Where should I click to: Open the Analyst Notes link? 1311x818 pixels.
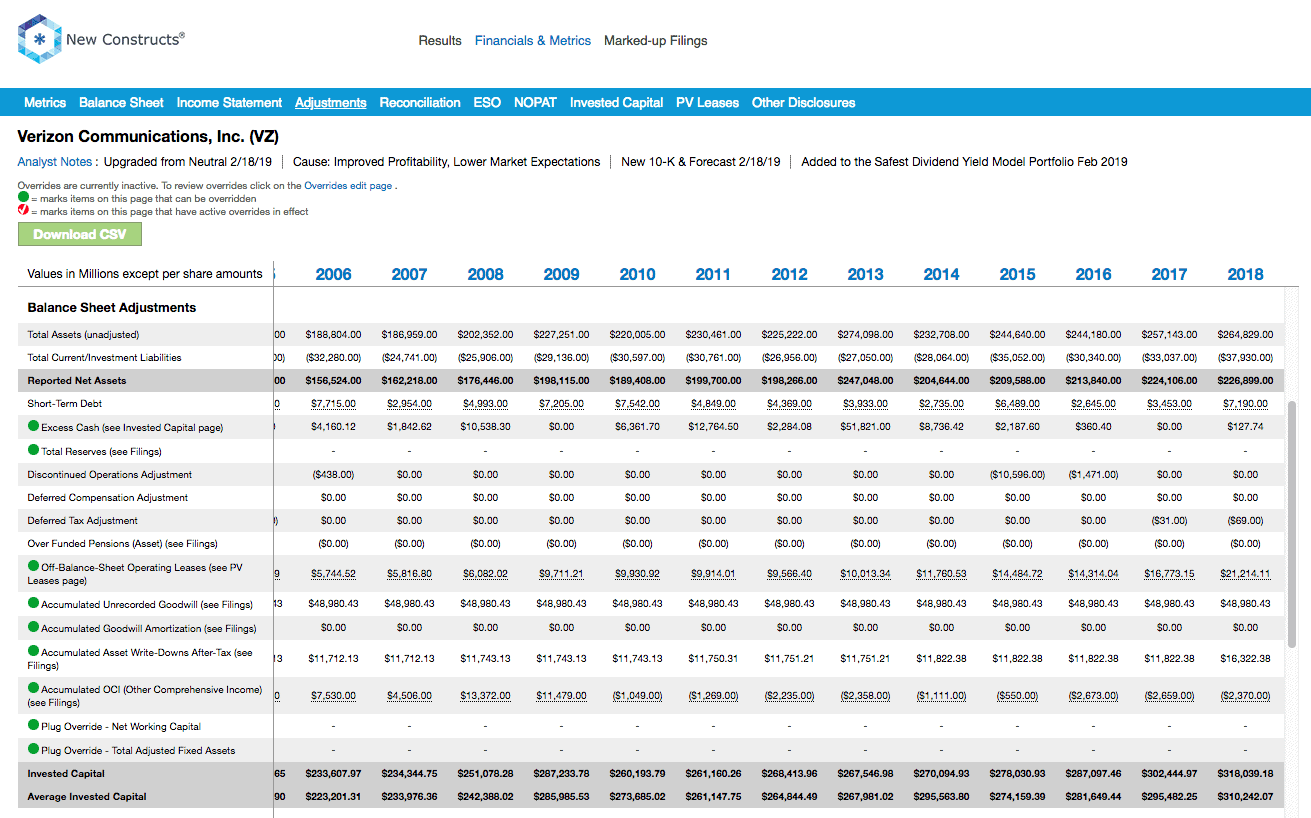57,161
